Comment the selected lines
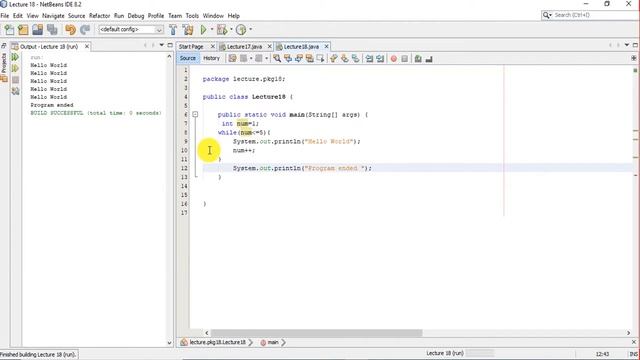The height and width of the screenshot is (360, 640). coord(418,59)
